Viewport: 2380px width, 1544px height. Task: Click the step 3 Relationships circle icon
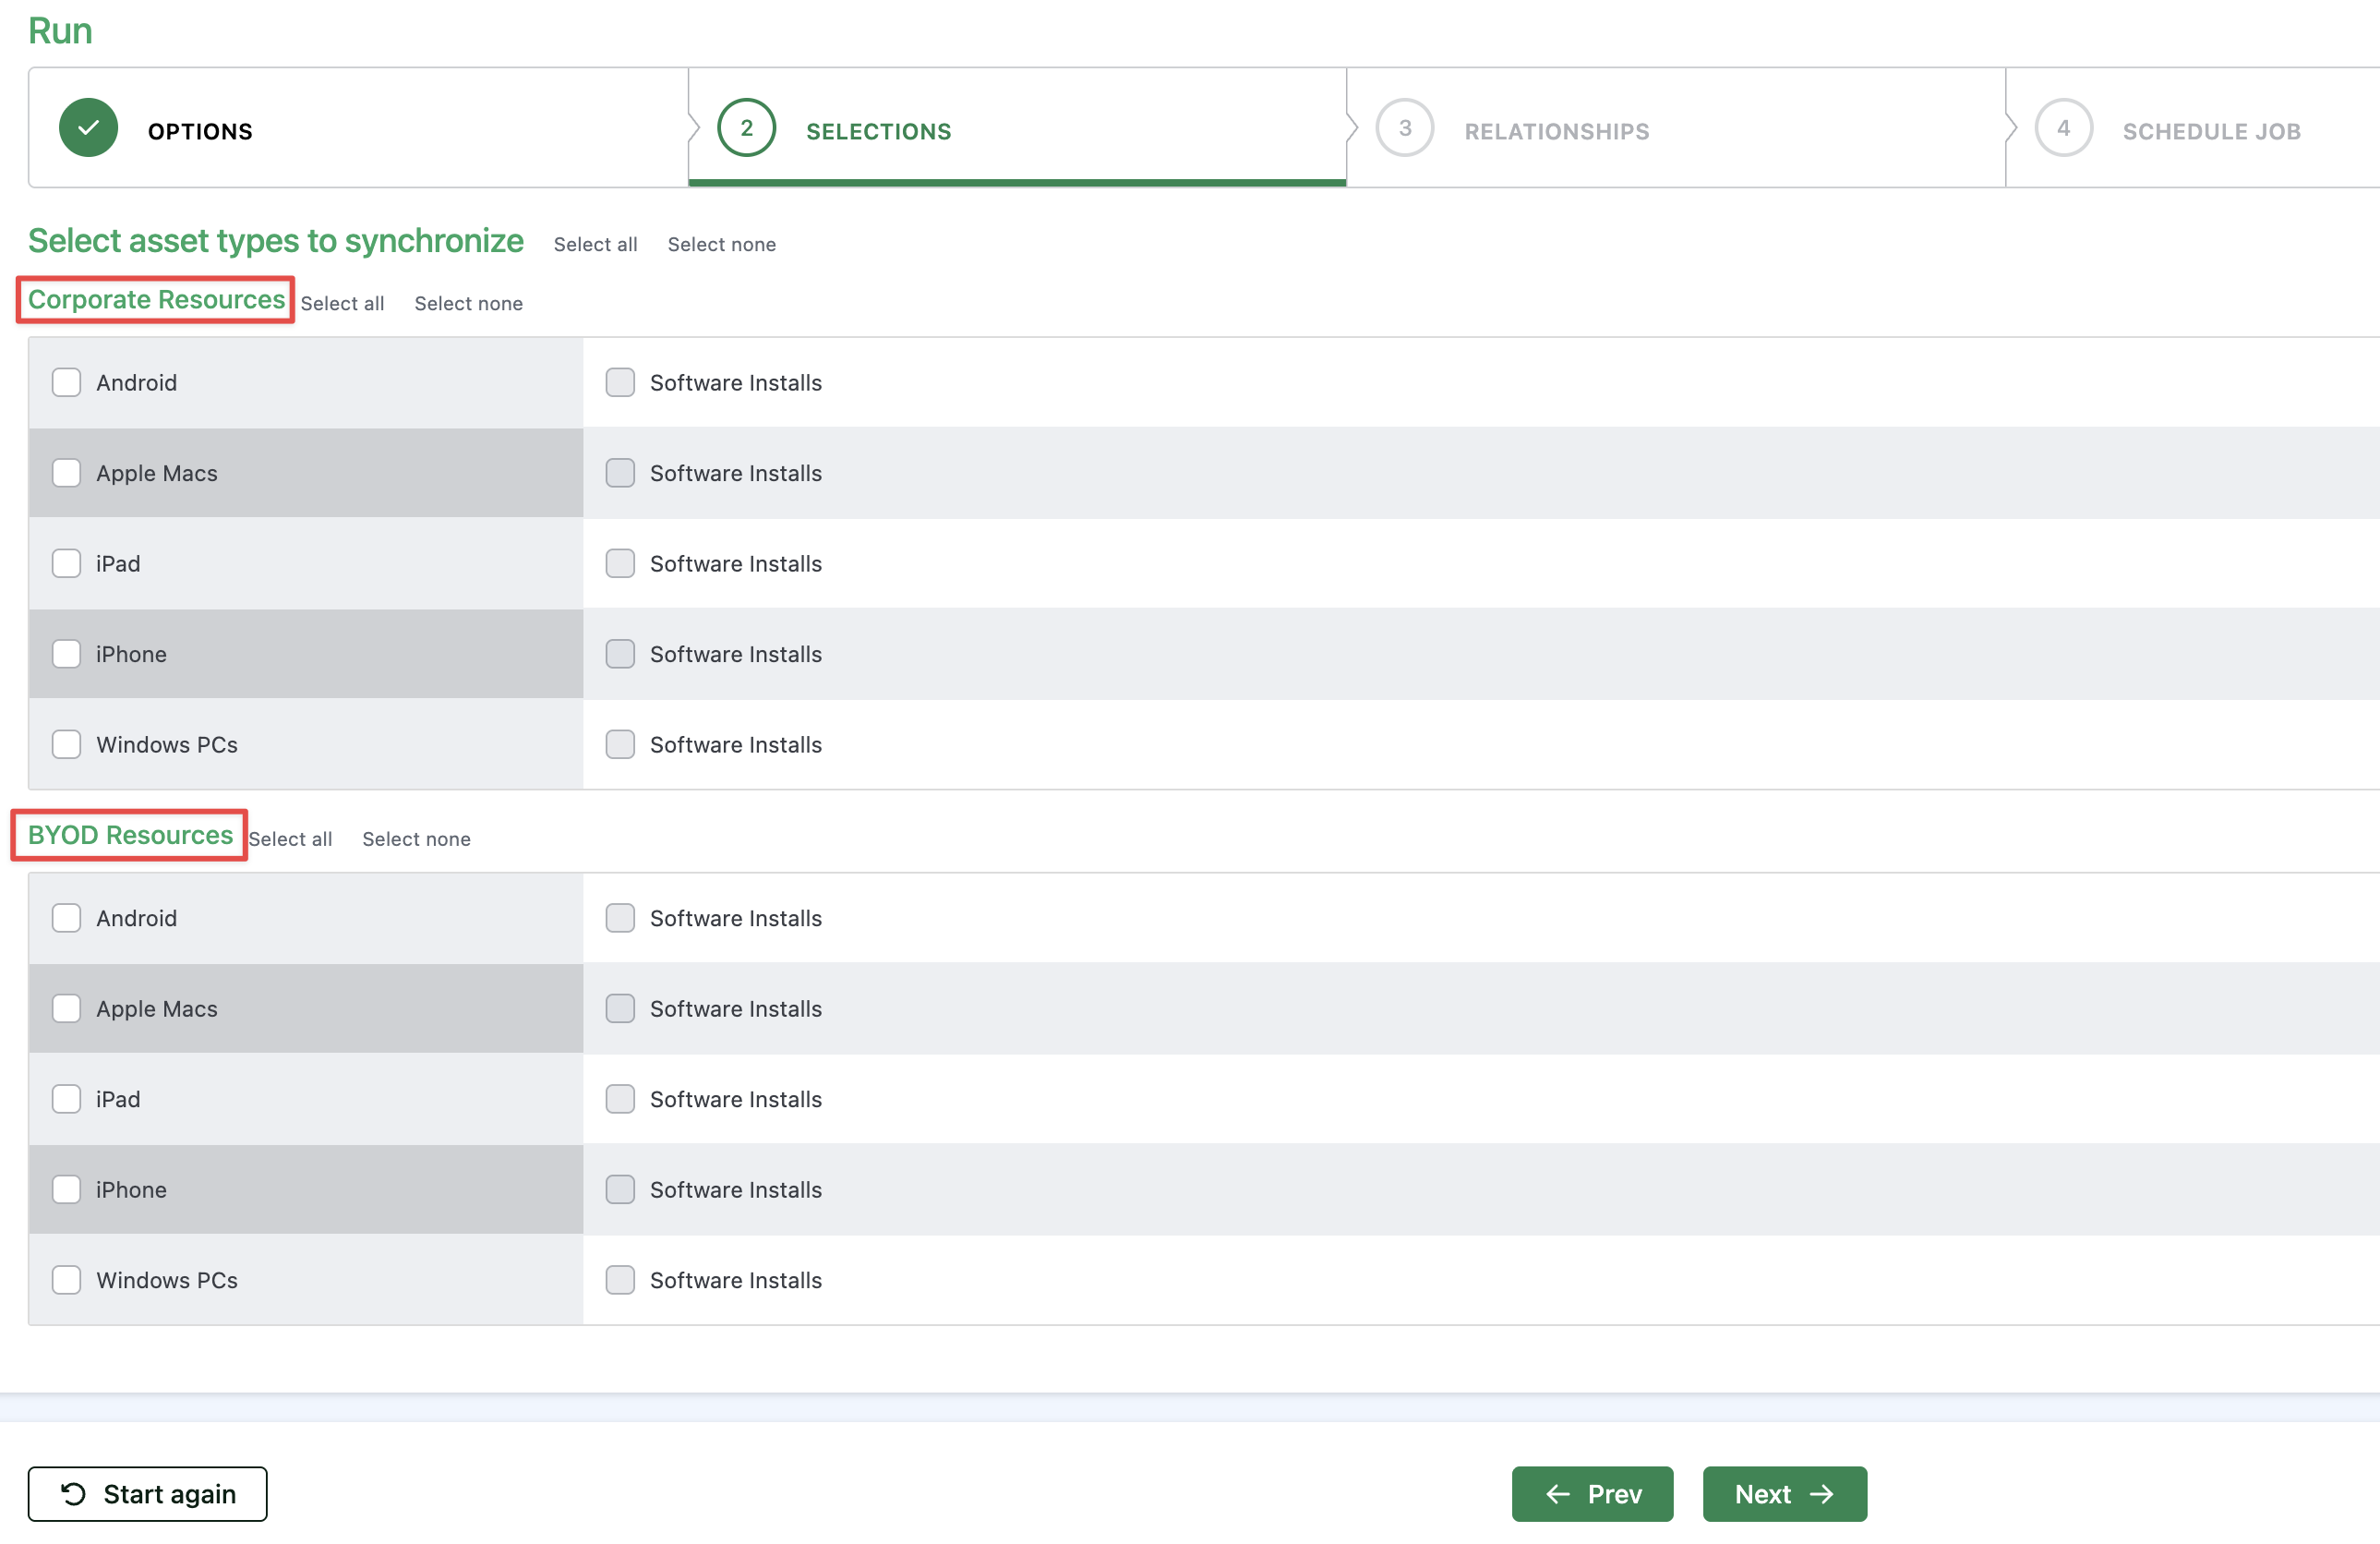(1404, 128)
